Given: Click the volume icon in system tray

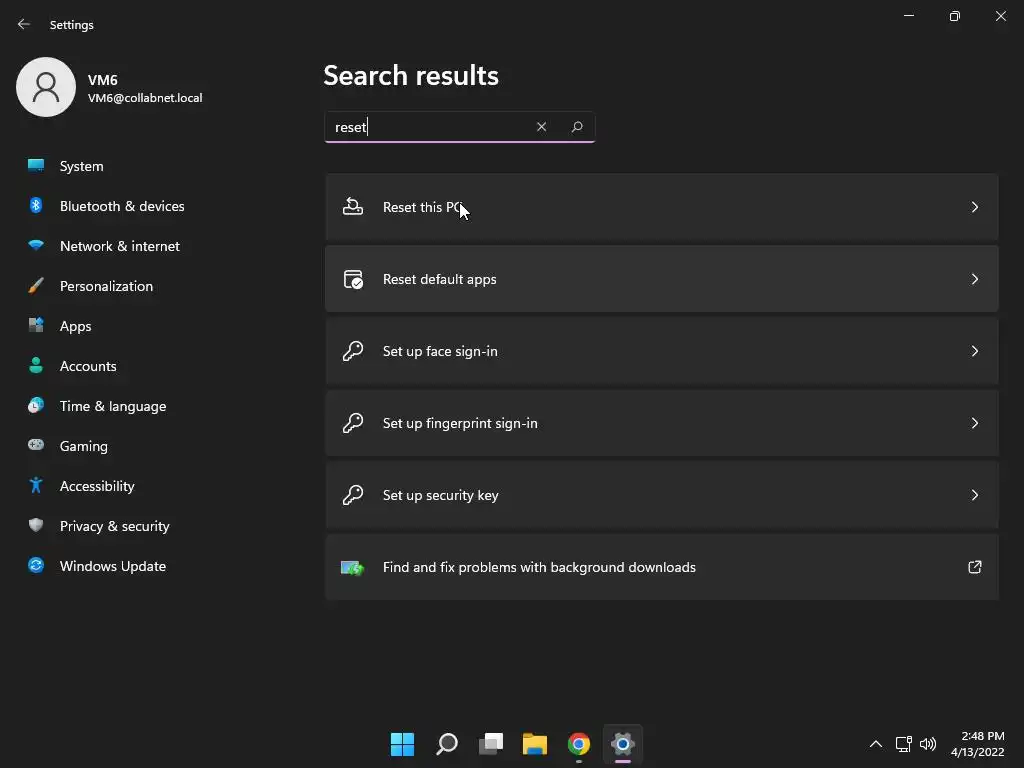Looking at the screenshot, I should click(928, 744).
